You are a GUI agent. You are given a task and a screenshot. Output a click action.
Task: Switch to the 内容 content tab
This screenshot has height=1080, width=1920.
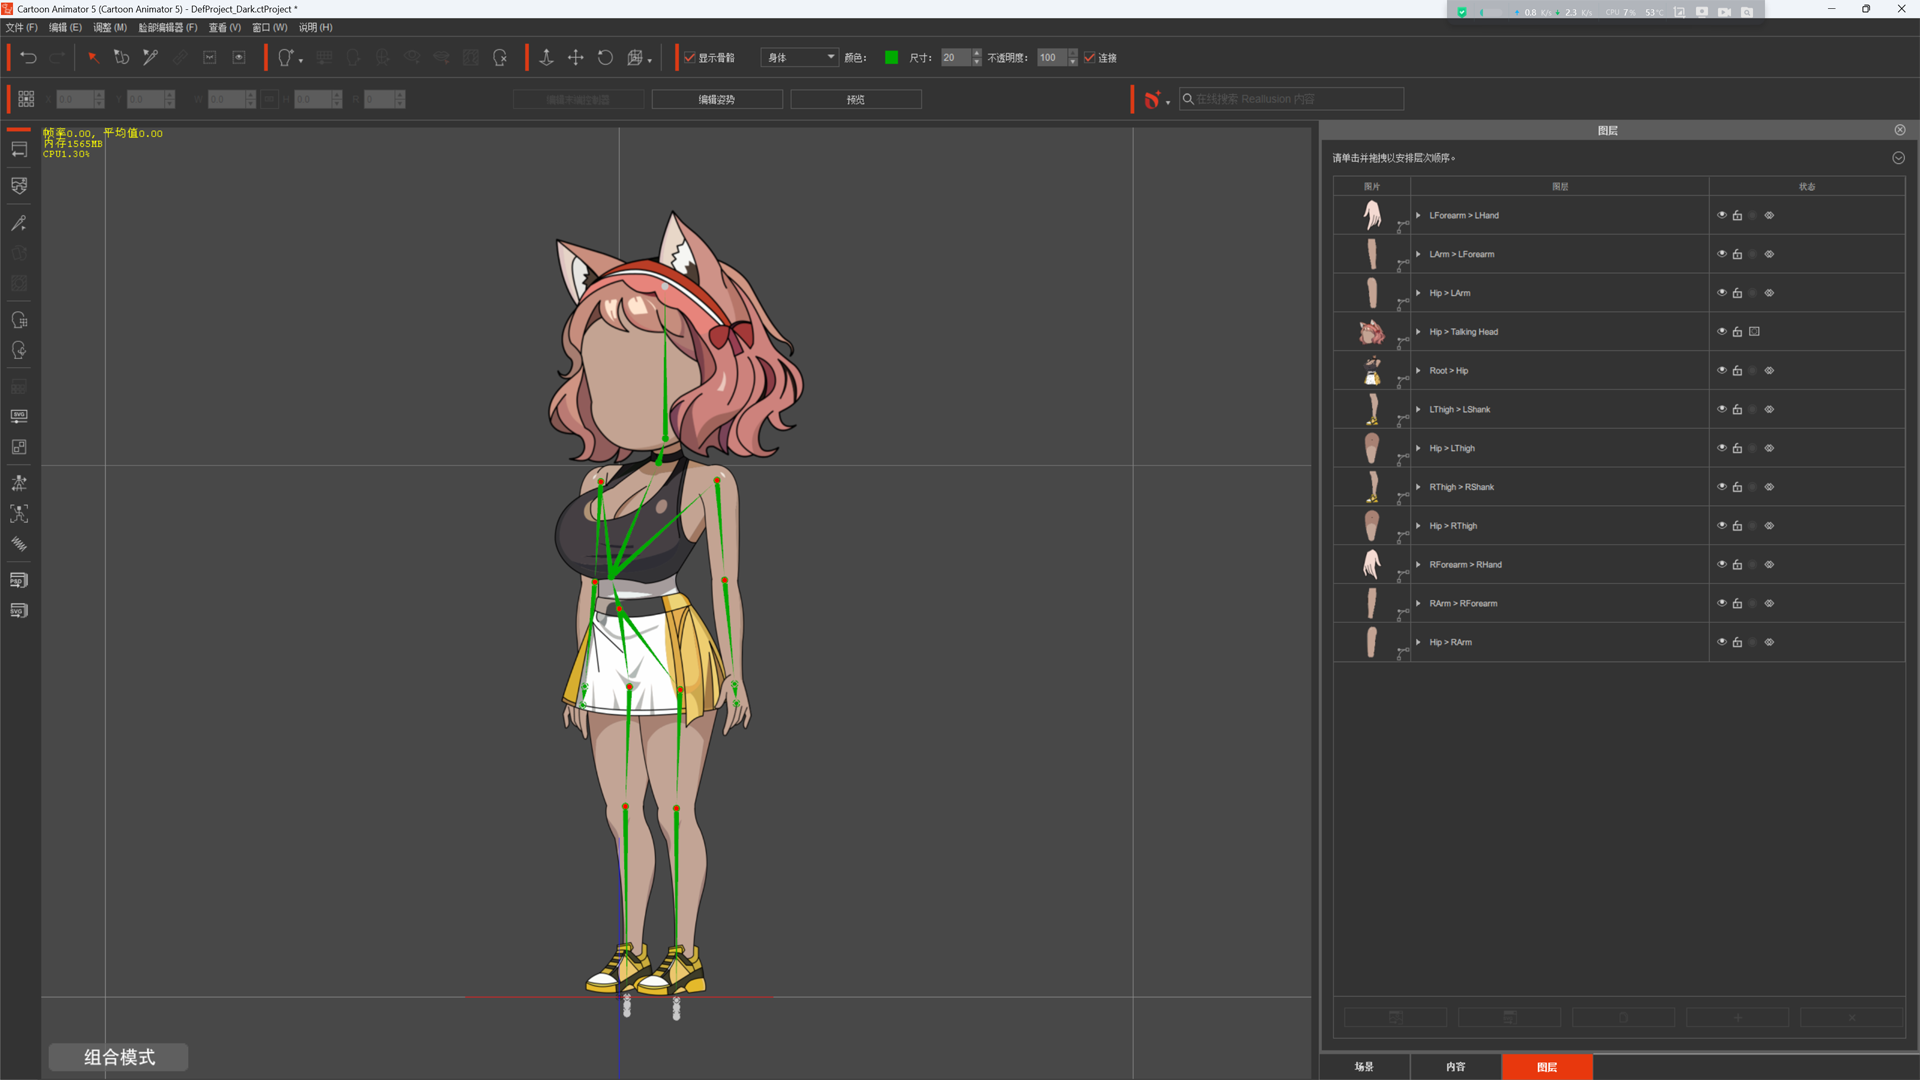[x=1455, y=1067]
